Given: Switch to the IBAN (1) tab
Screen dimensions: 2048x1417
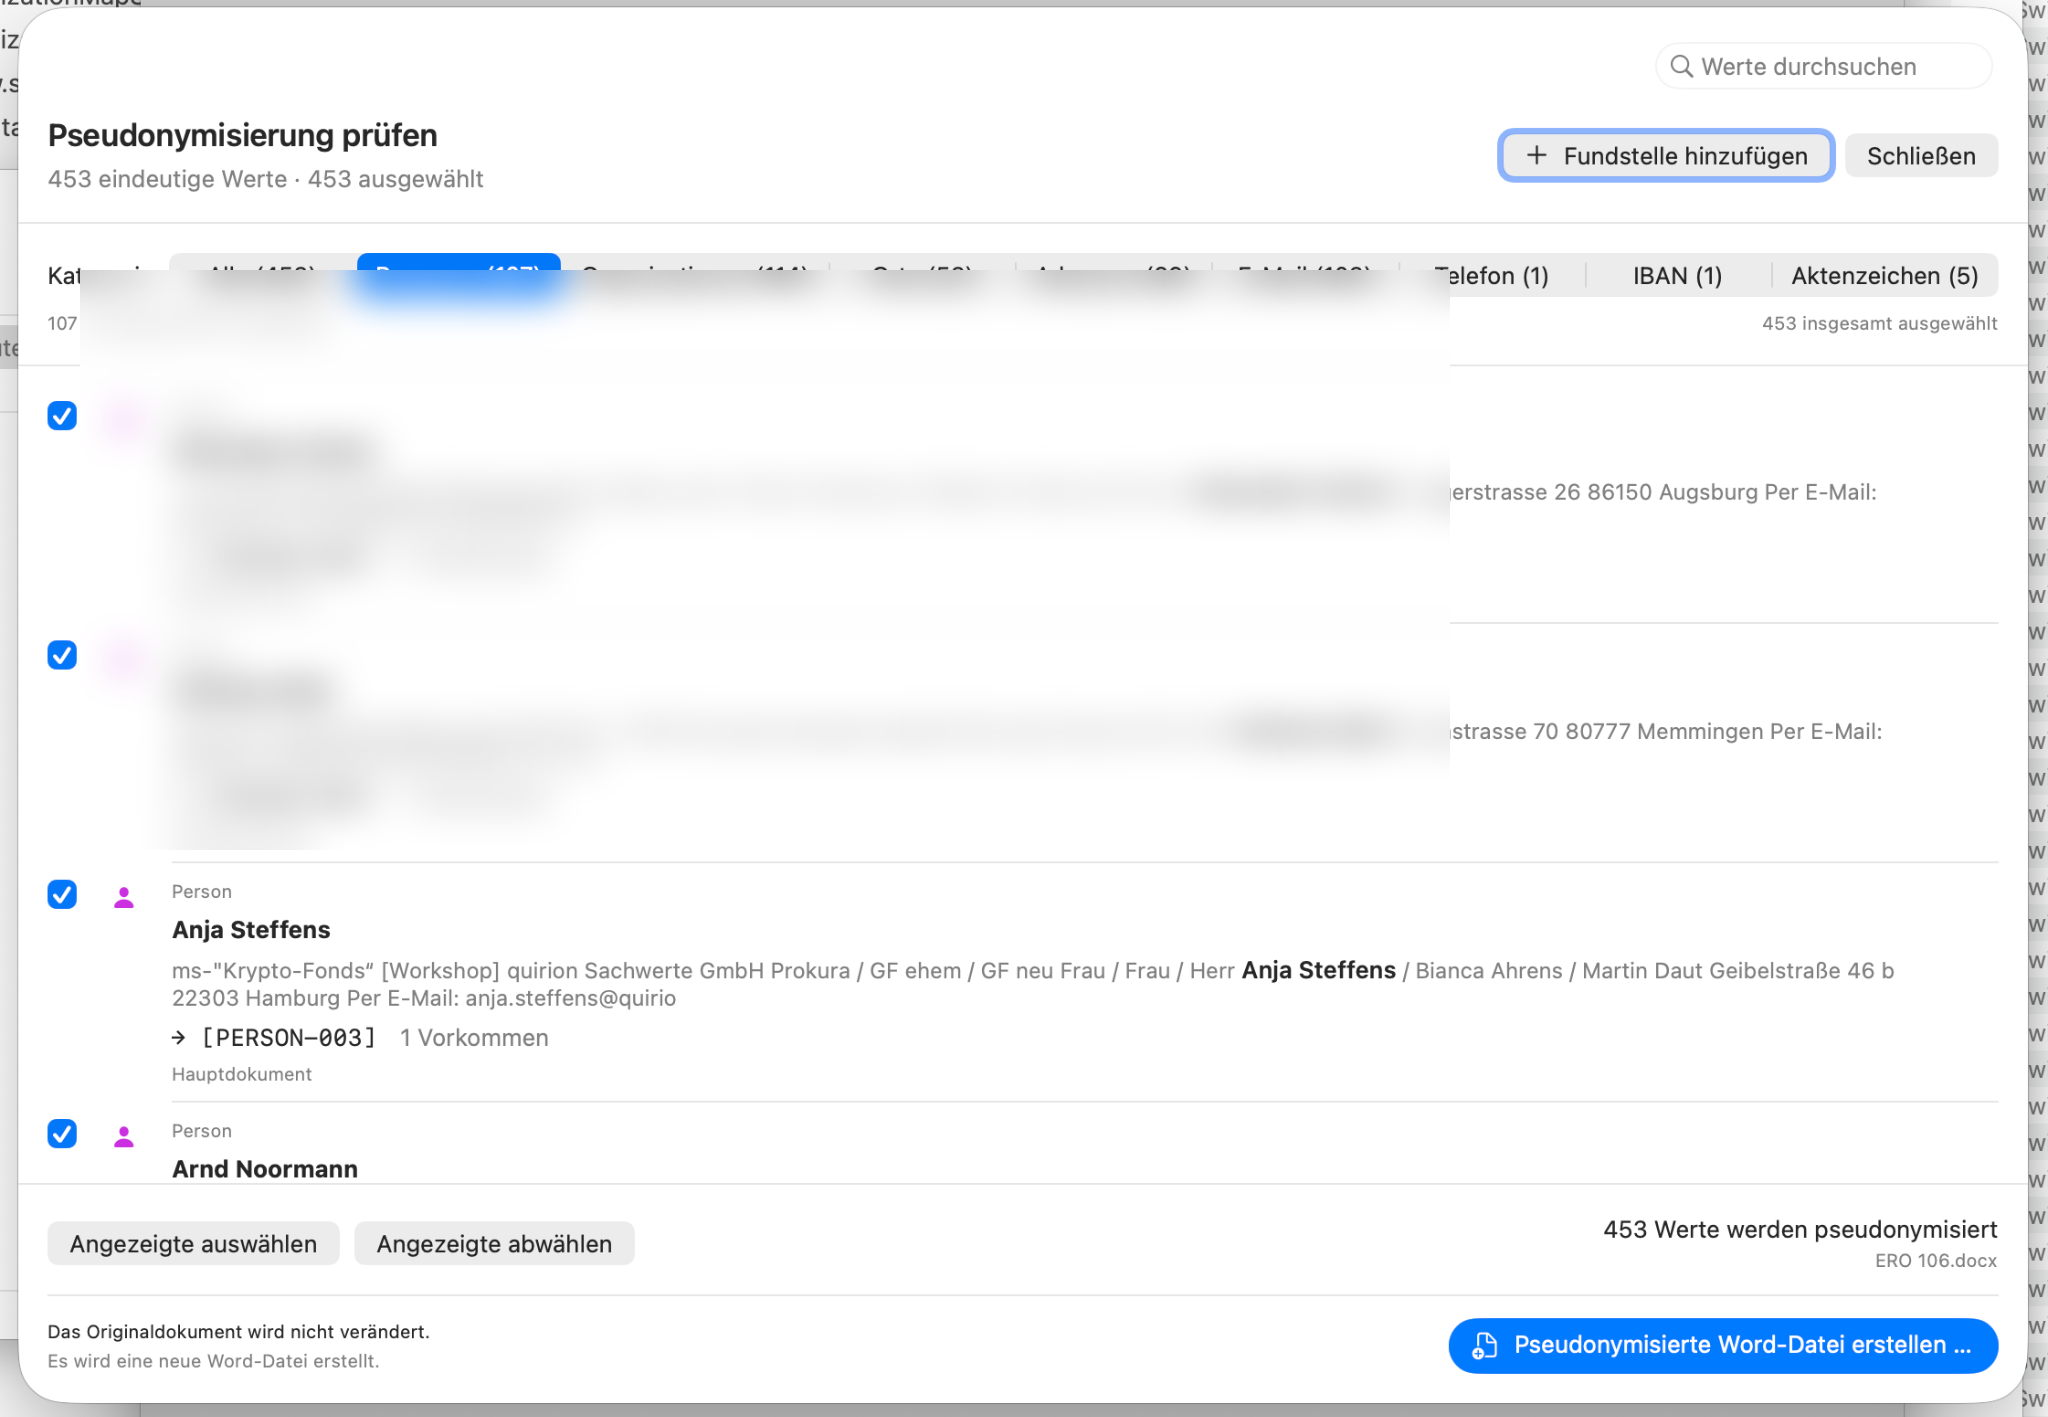Looking at the screenshot, I should (1677, 275).
